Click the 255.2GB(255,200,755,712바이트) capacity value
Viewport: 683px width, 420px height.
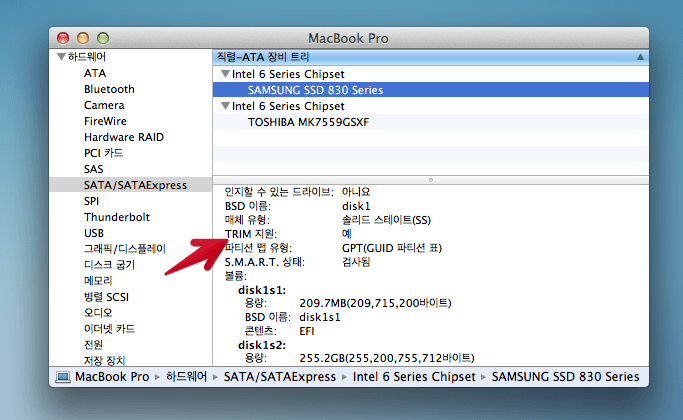coord(387,358)
